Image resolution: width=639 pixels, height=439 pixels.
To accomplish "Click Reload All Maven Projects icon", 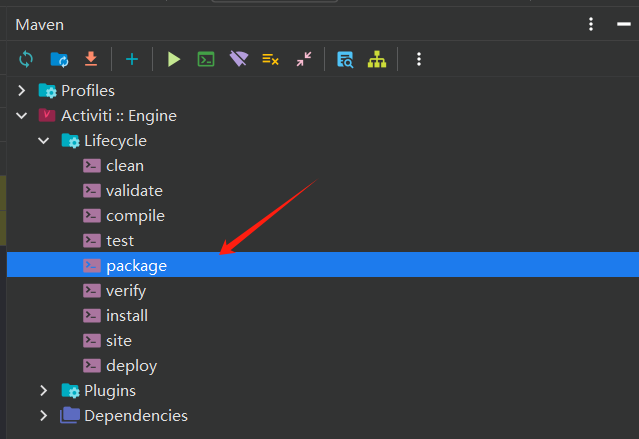I will click(26, 59).
